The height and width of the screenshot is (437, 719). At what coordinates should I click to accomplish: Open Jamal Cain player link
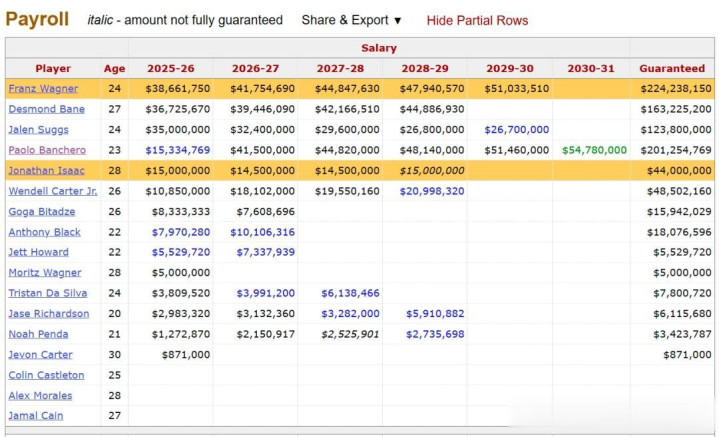coord(36,415)
